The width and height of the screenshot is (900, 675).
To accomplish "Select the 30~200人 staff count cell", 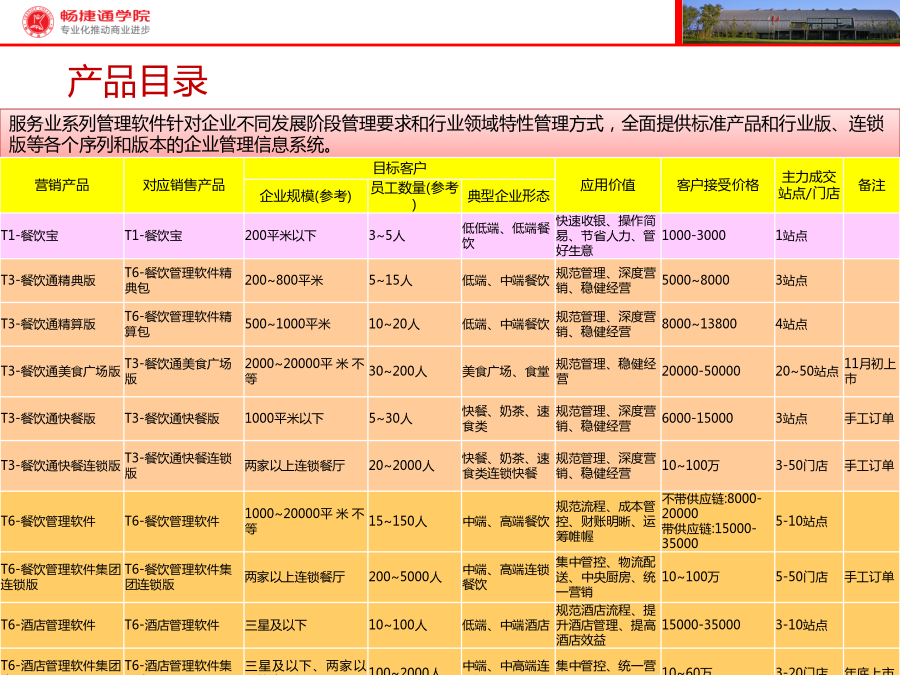I will pyautogui.click(x=414, y=371).
